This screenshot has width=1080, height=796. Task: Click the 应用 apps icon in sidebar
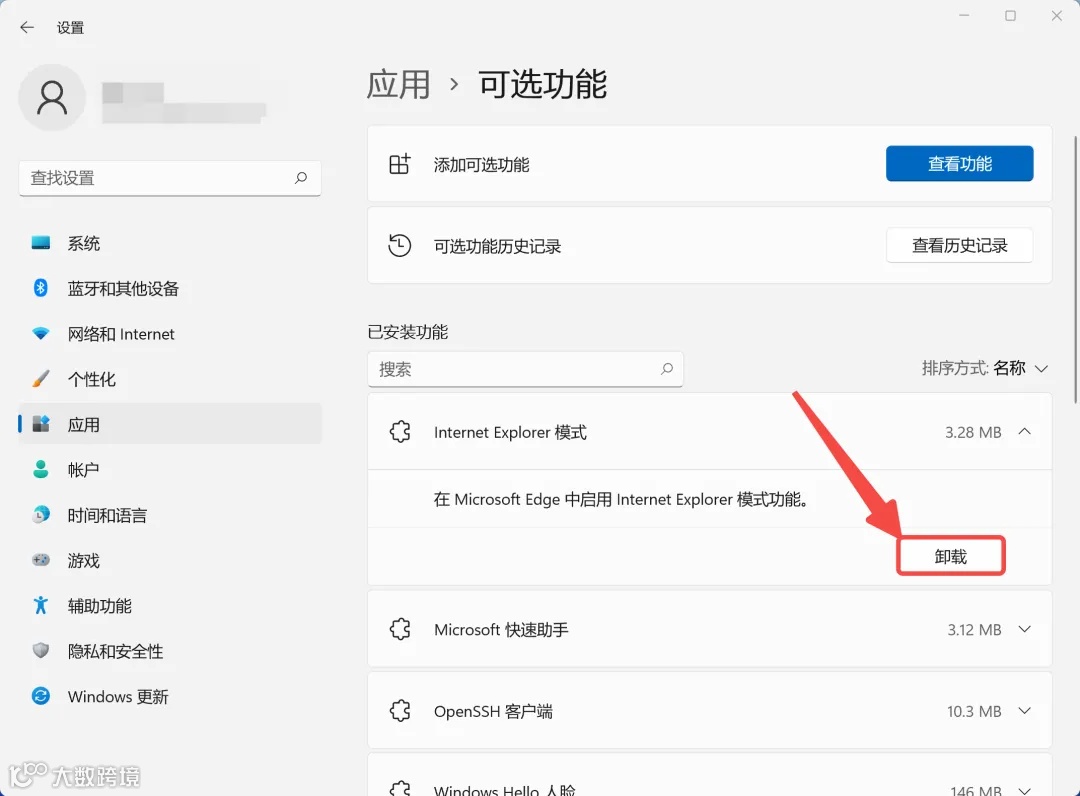[41, 424]
